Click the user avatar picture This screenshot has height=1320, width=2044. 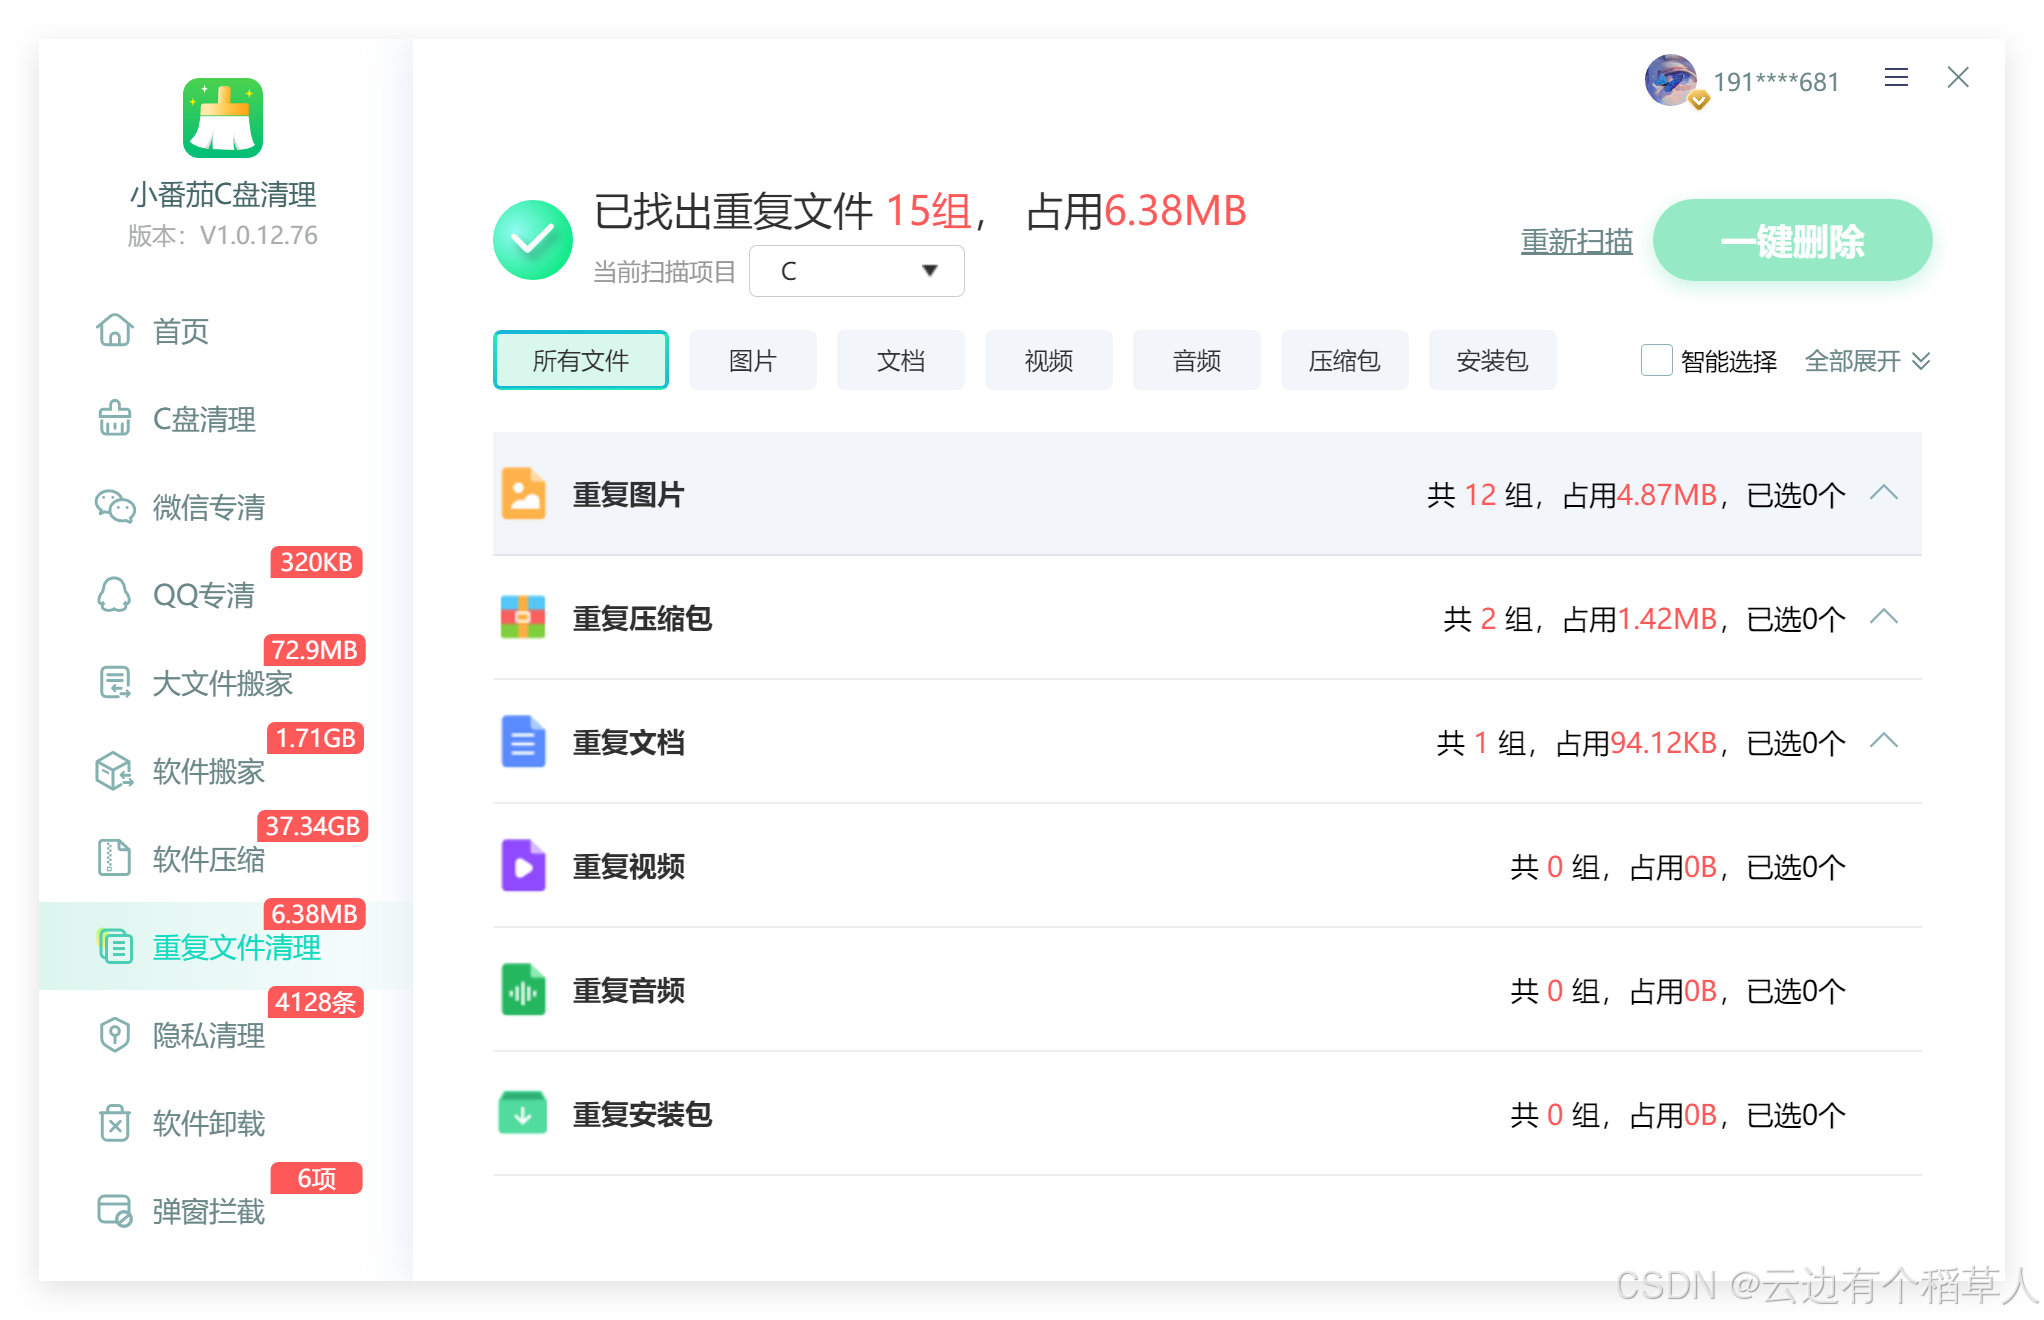pos(1670,80)
